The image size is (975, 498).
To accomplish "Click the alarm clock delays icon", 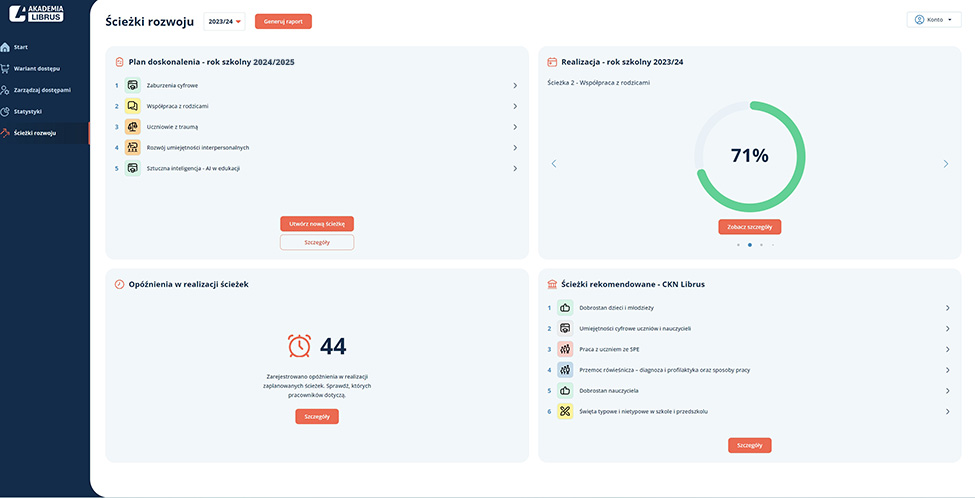I will point(299,346).
